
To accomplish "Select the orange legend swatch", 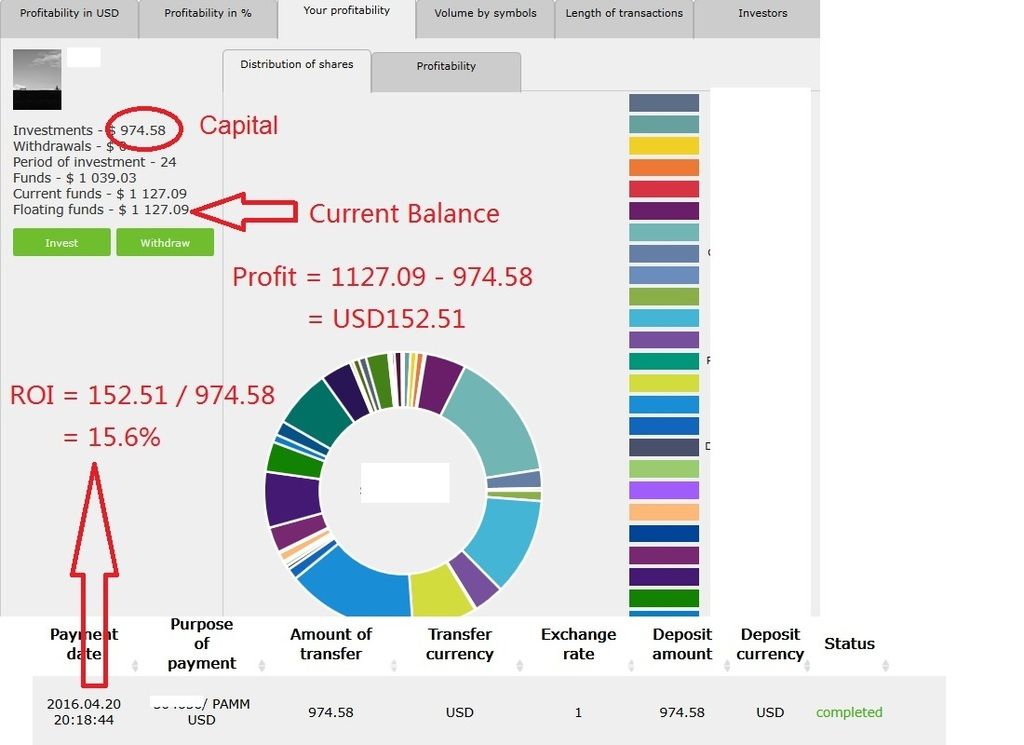I will pos(664,168).
